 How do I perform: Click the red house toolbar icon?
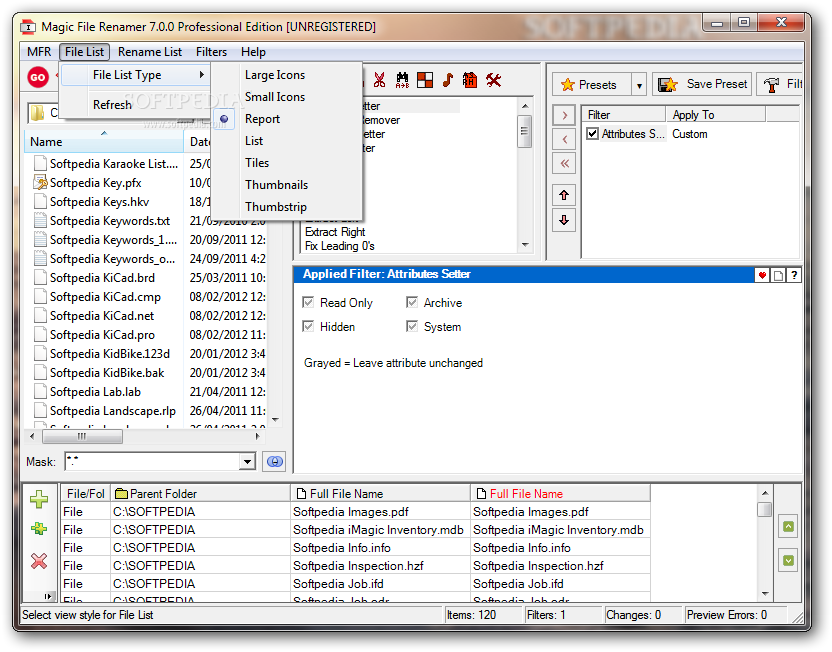point(470,80)
